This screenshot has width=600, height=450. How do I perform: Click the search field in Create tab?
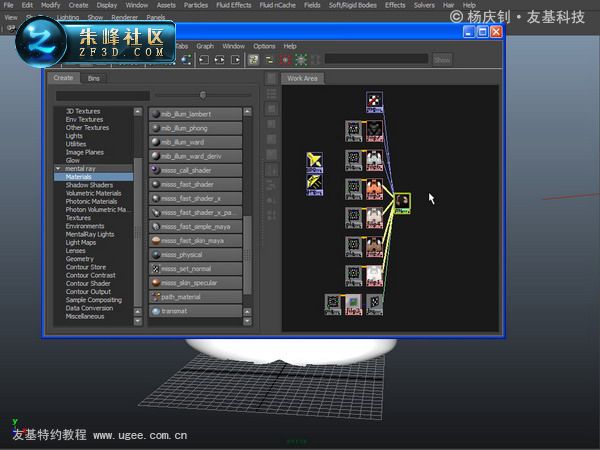pyautogui.click(x=103, y=95)
